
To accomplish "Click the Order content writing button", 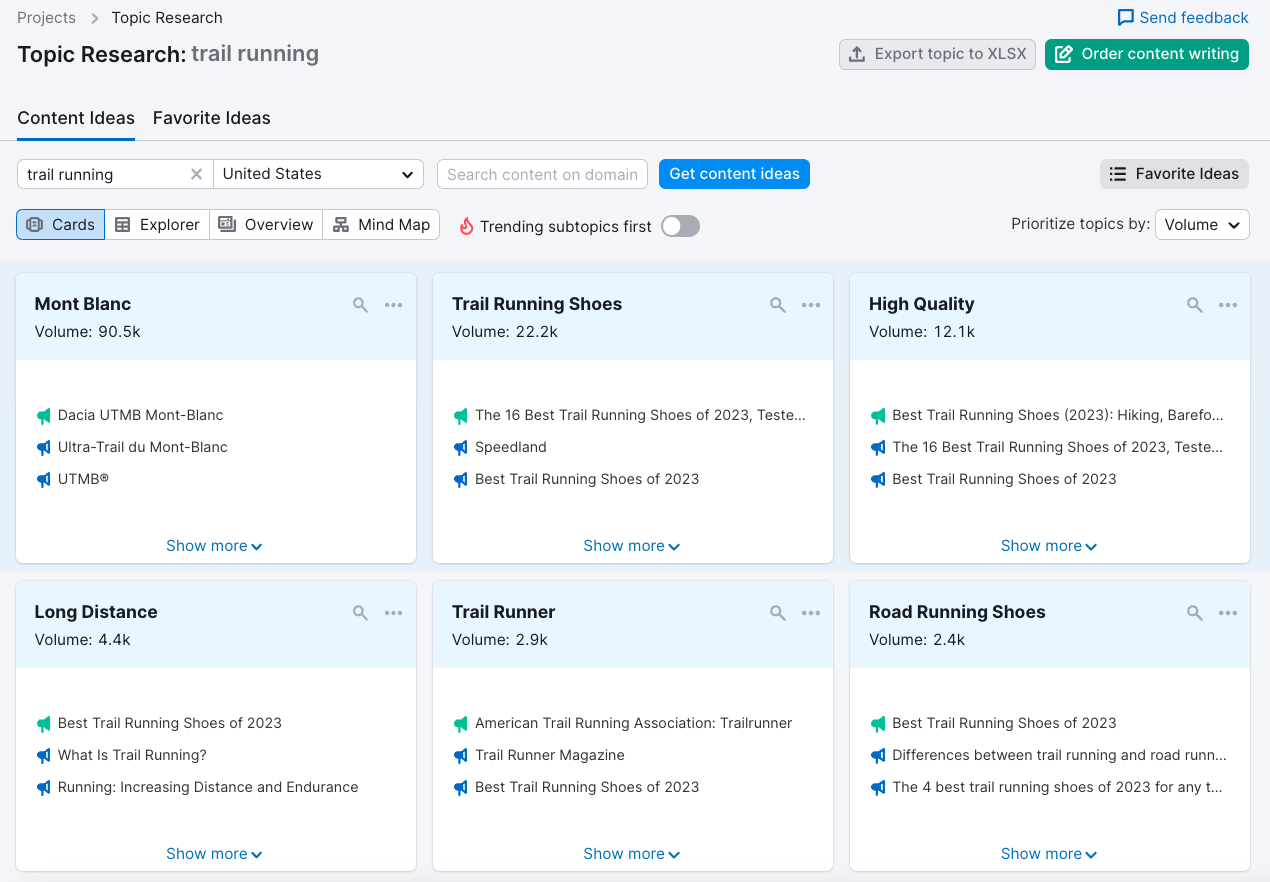I will point(1147,54).
